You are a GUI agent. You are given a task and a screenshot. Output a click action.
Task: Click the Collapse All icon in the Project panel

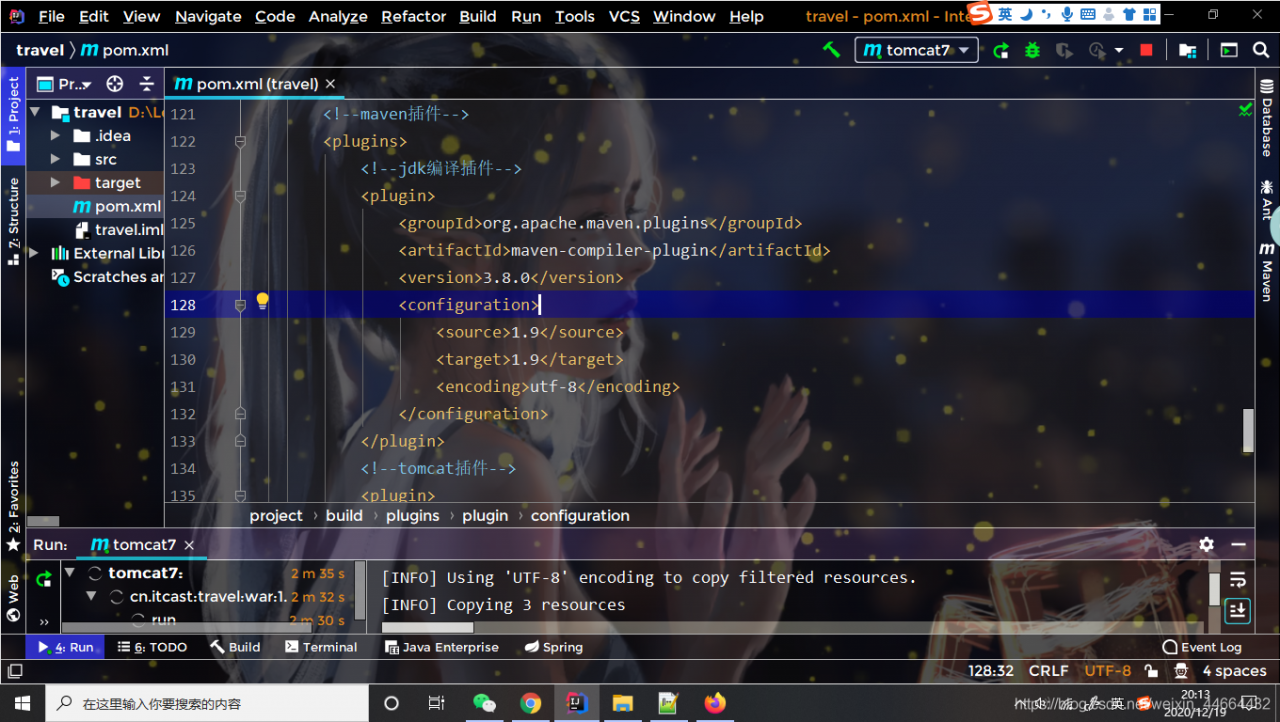147,84
